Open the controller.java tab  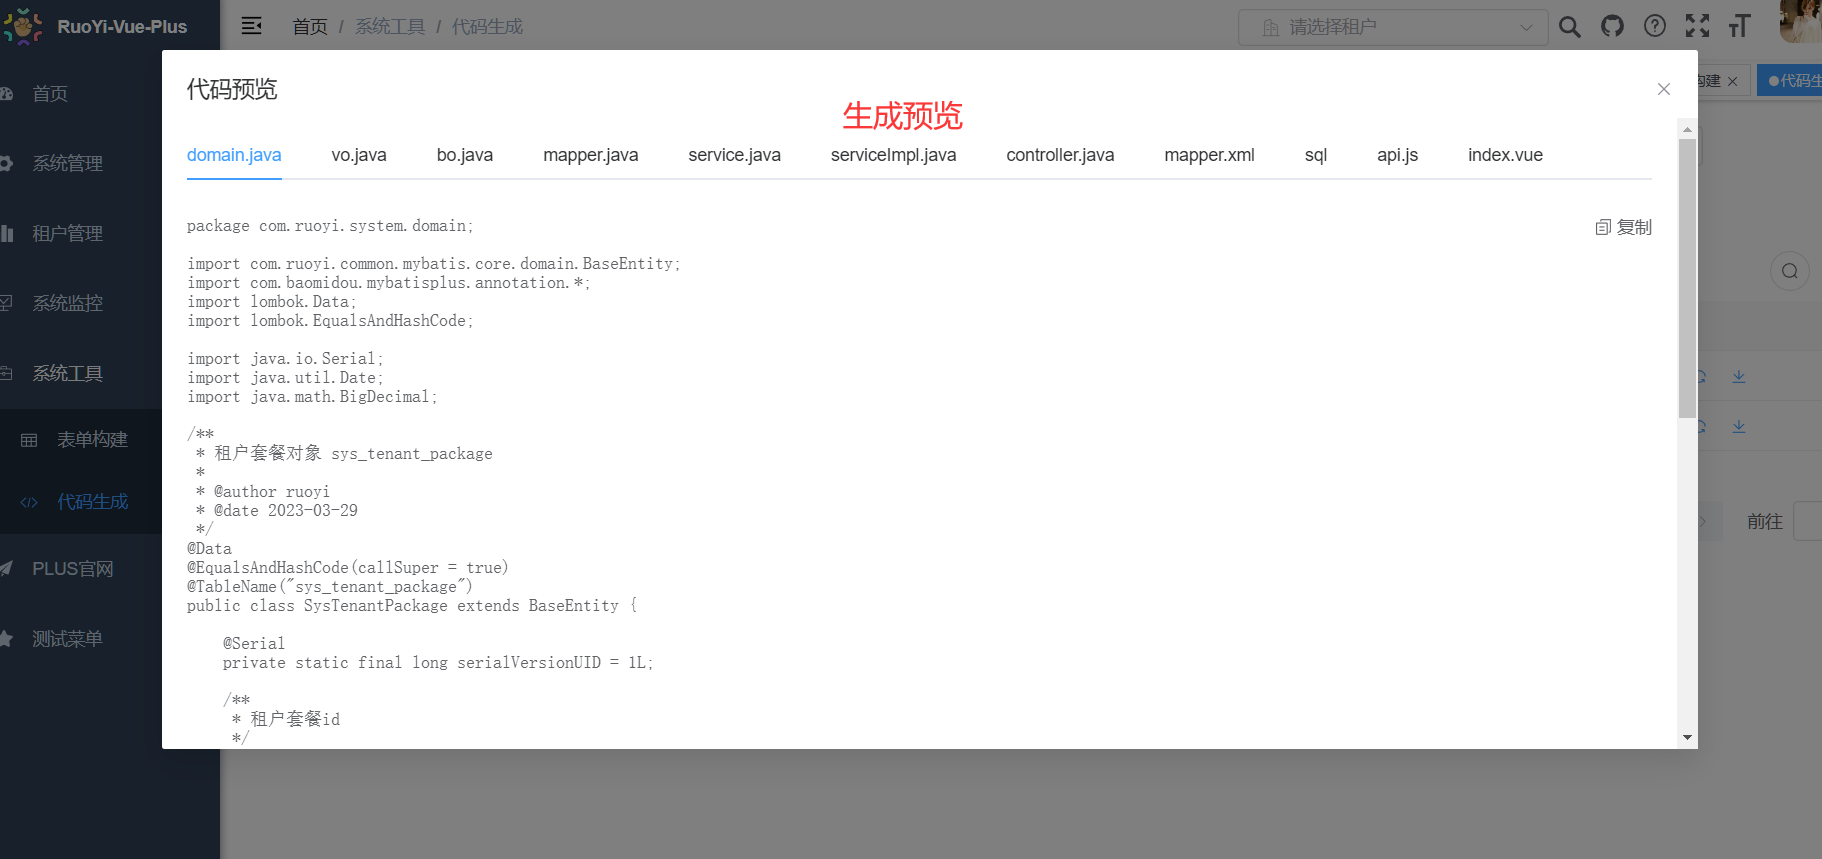pos(1060,155)
